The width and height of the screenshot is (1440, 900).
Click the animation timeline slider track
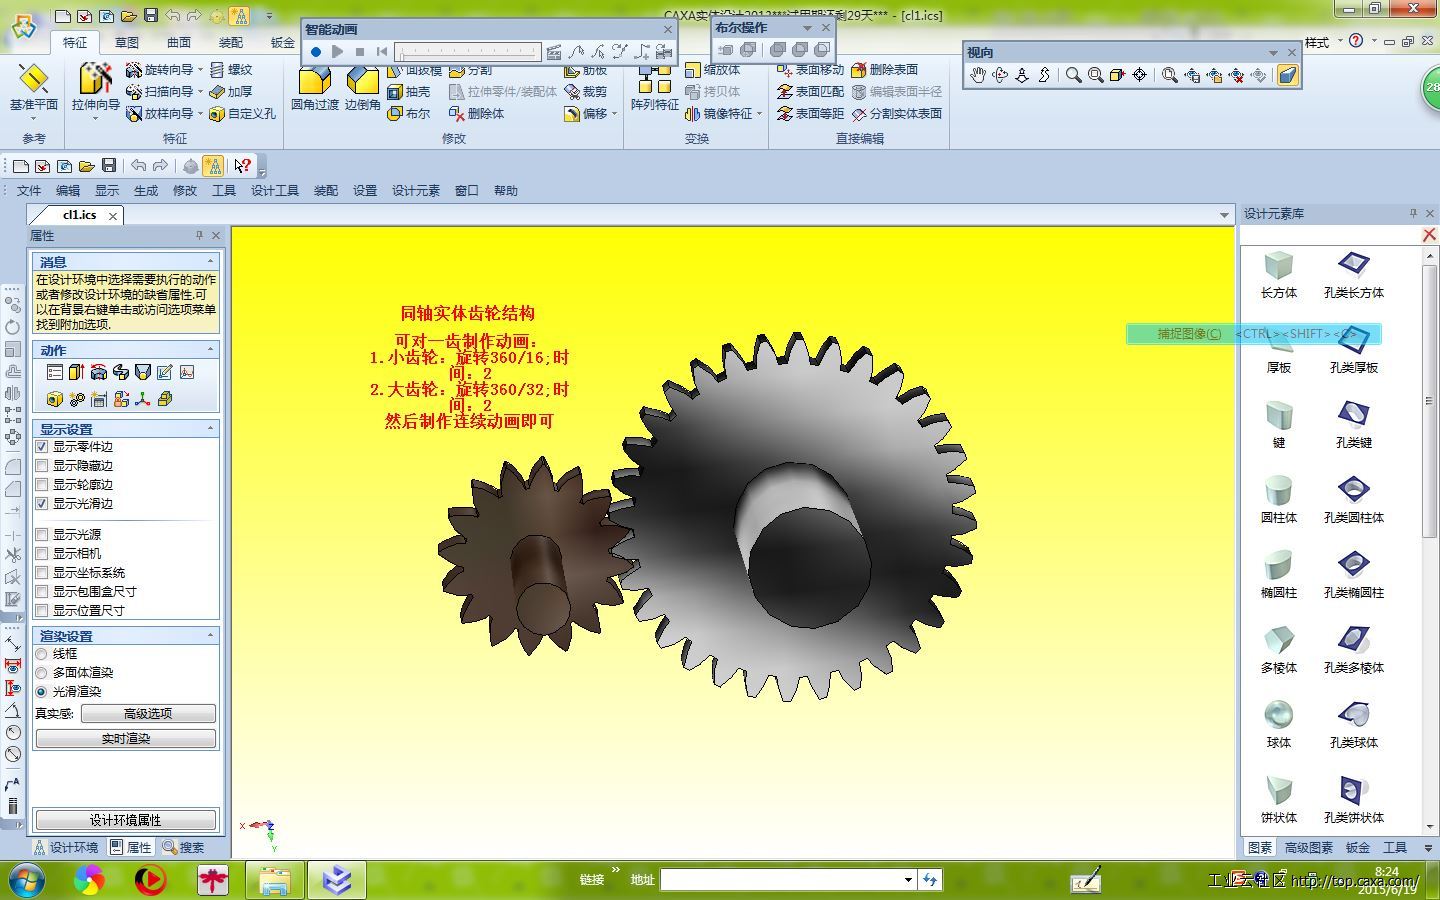tap(467, 52)
